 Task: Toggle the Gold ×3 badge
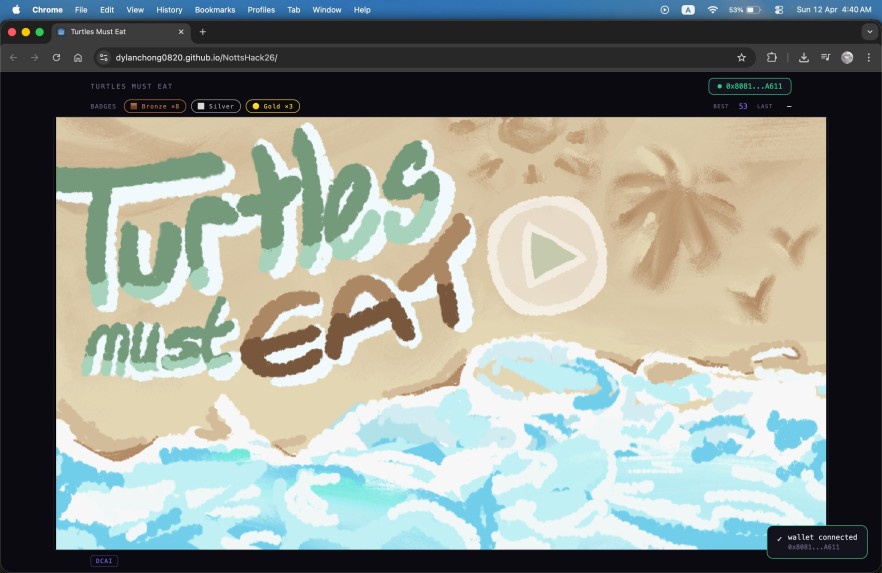pos(273,106)
